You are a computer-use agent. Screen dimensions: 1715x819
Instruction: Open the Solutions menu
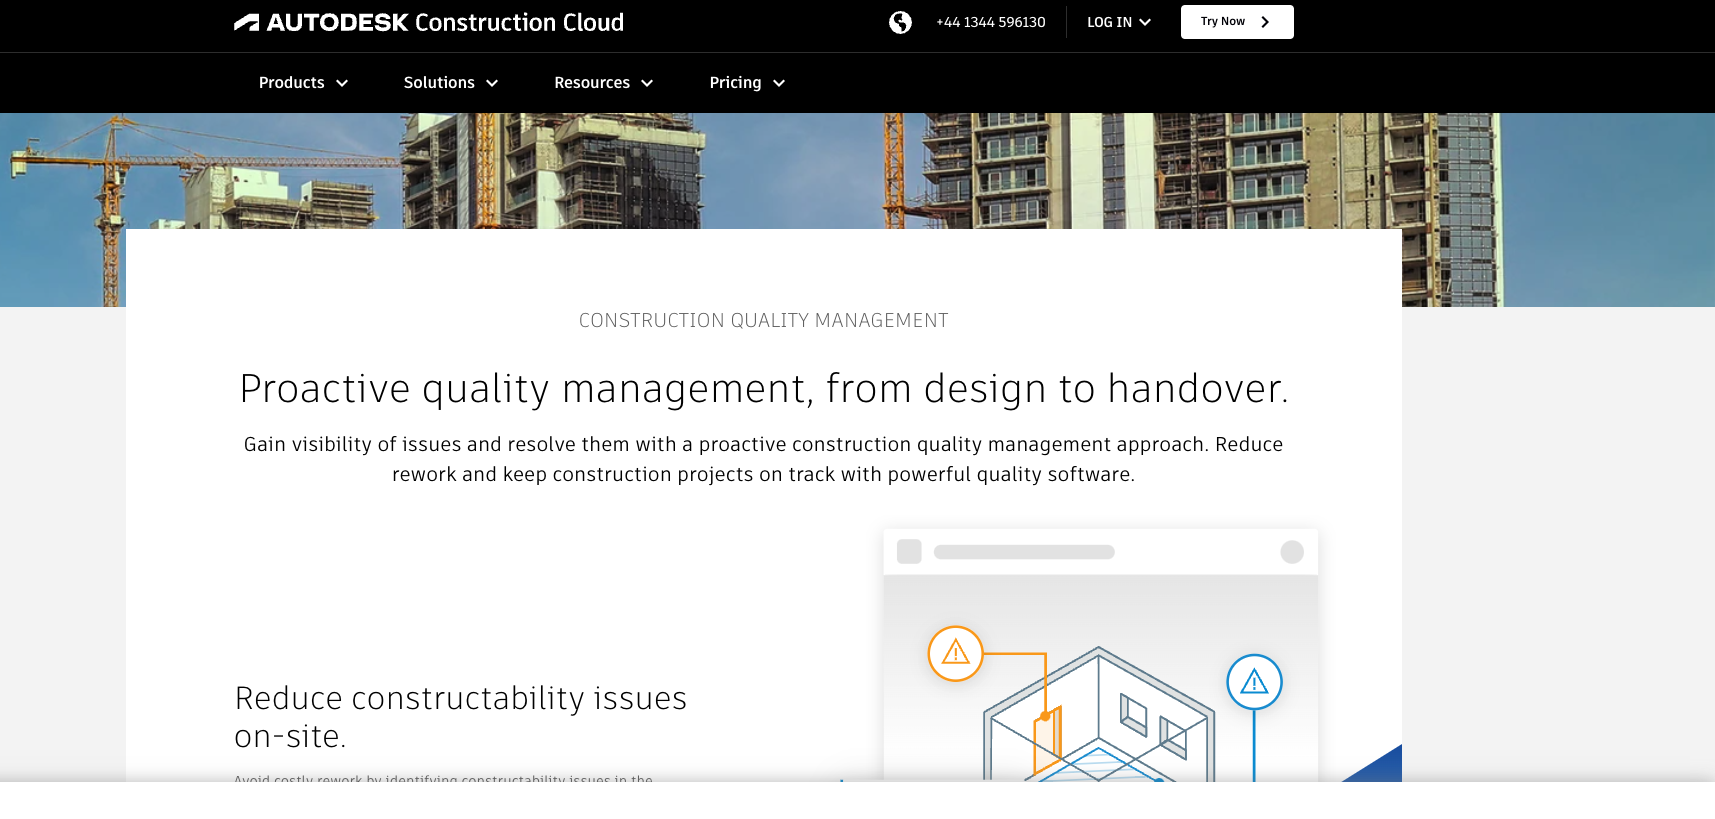coord(450,83)
